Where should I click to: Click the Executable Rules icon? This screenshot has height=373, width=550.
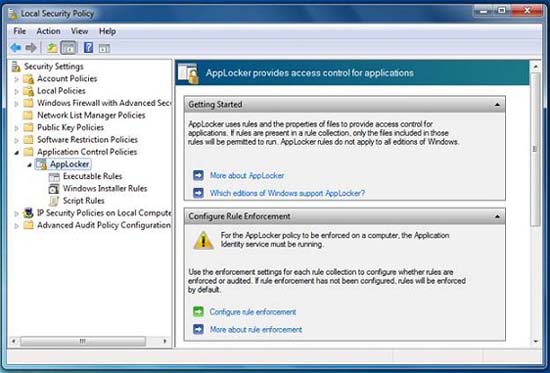(x=54, y=176)
